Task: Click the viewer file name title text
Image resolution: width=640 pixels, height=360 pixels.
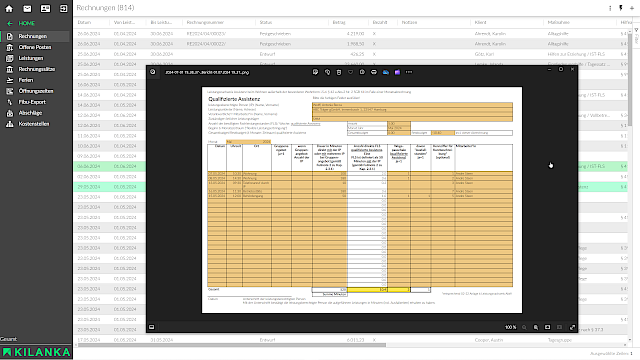Action: [x=207, y=72]
